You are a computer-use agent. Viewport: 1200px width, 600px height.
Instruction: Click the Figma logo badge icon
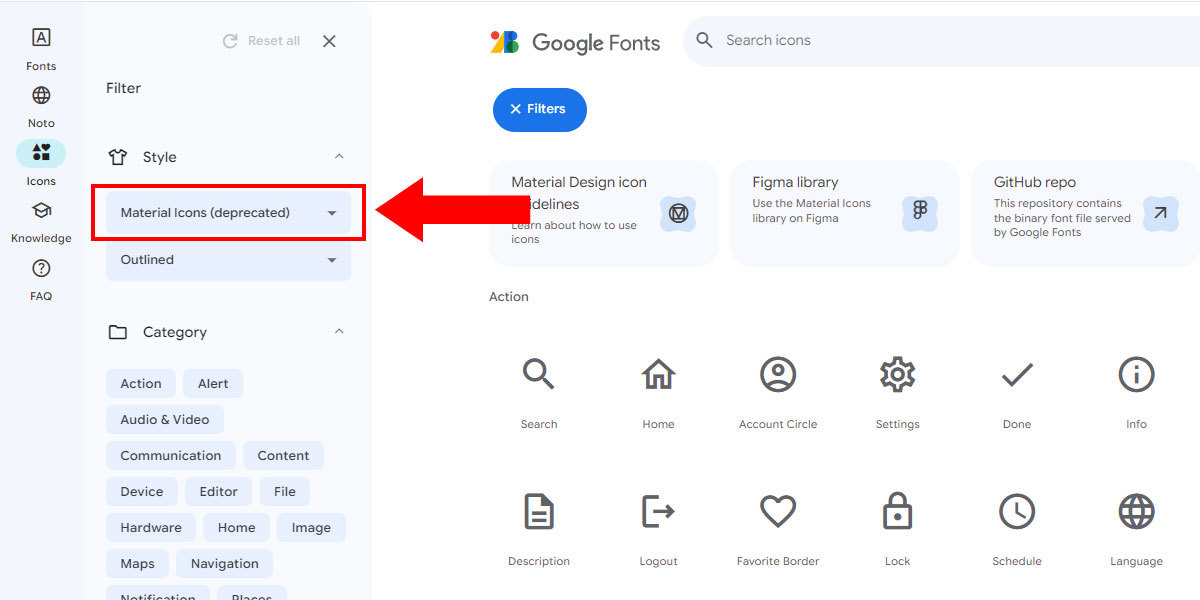point(920,213)
